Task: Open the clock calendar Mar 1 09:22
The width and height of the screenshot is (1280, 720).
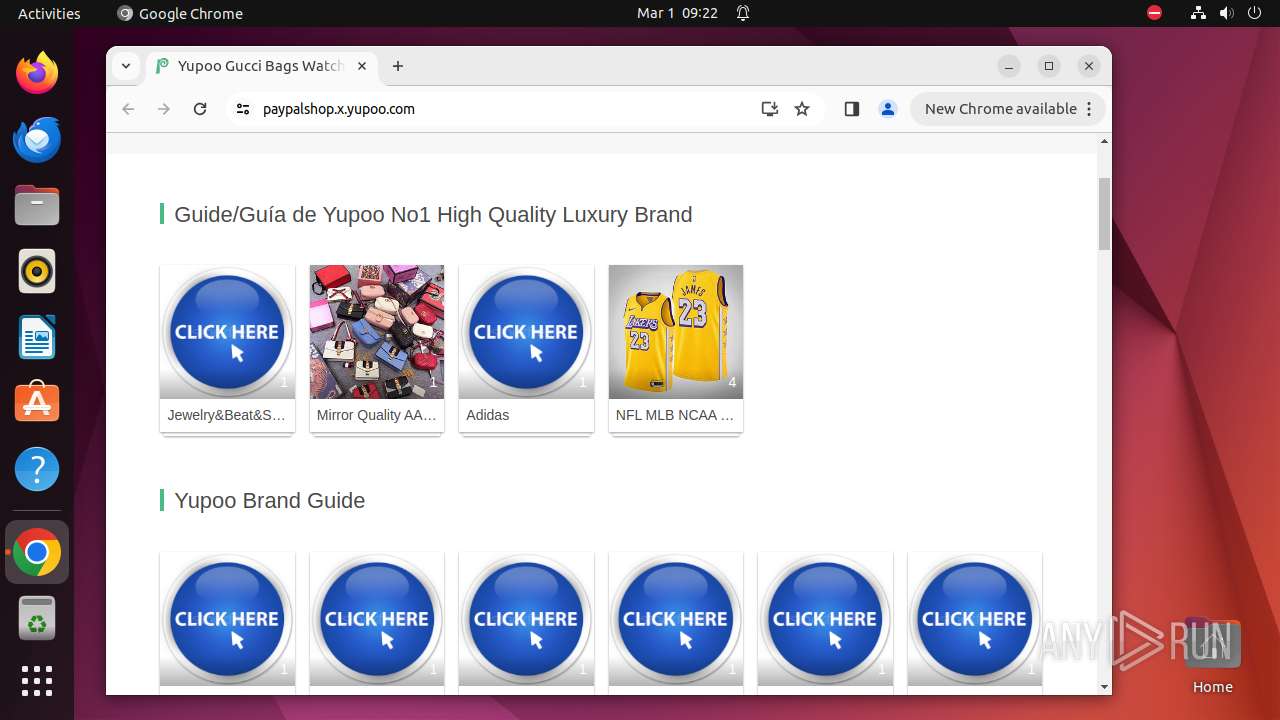Action: [x=677, y=13]
